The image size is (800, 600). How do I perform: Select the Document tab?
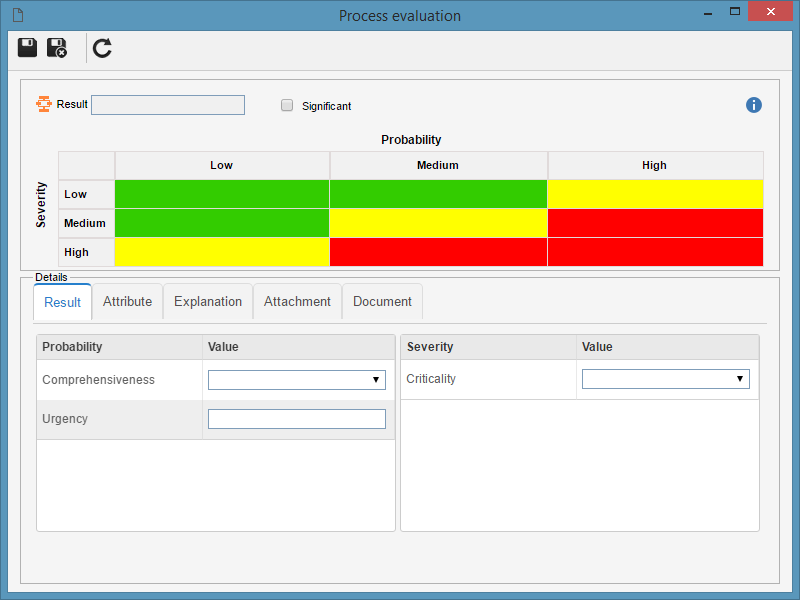pyautogui.click(x=383, y=302)
